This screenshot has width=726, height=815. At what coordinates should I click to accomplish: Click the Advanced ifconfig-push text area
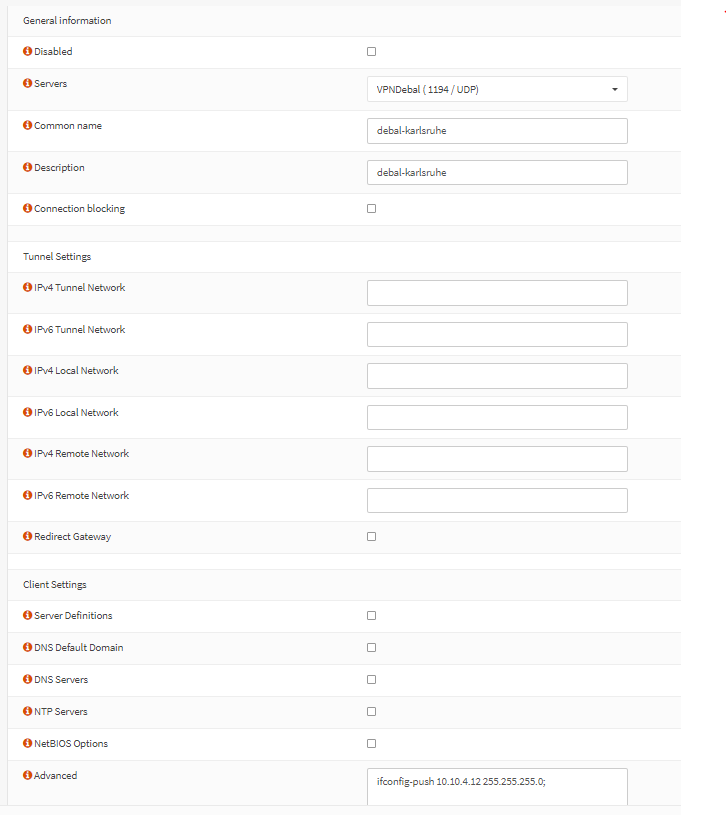pos(497,787)
